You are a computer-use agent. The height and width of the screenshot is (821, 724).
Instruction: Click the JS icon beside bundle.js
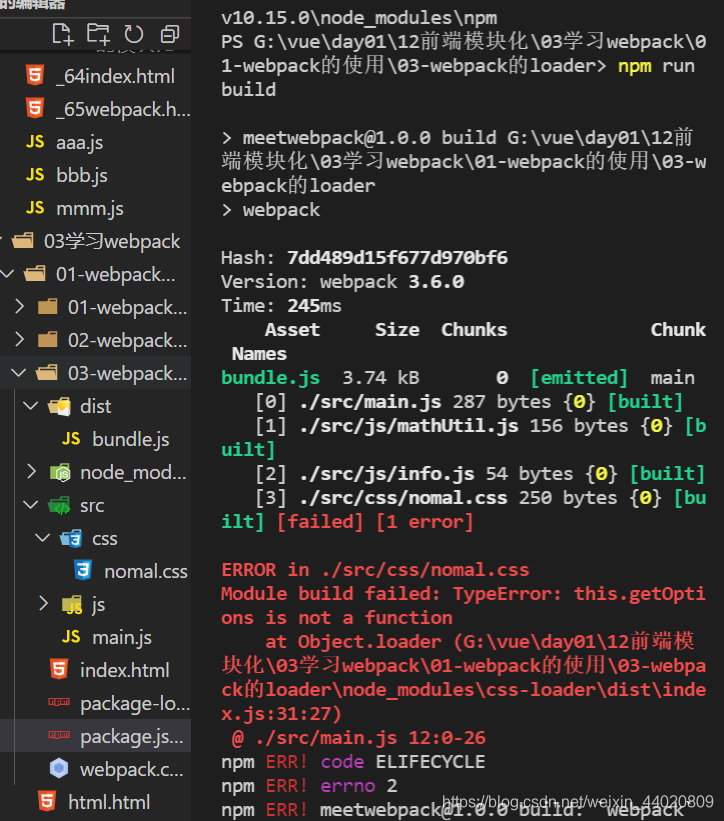tap(71, 439)
